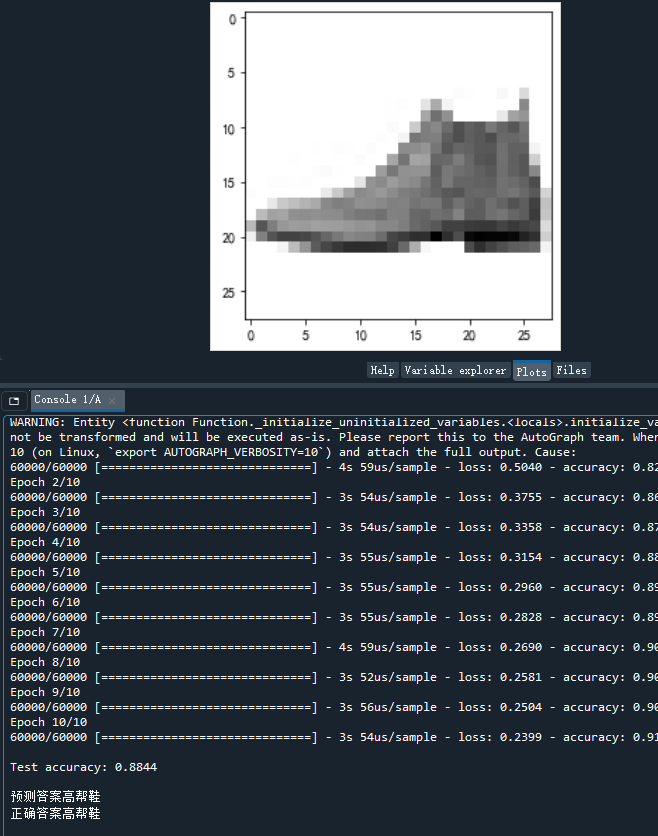The width and height of the screenshot is (658, 836).
Task: Close the Console 1/A tab
Action: pos(112,400)
